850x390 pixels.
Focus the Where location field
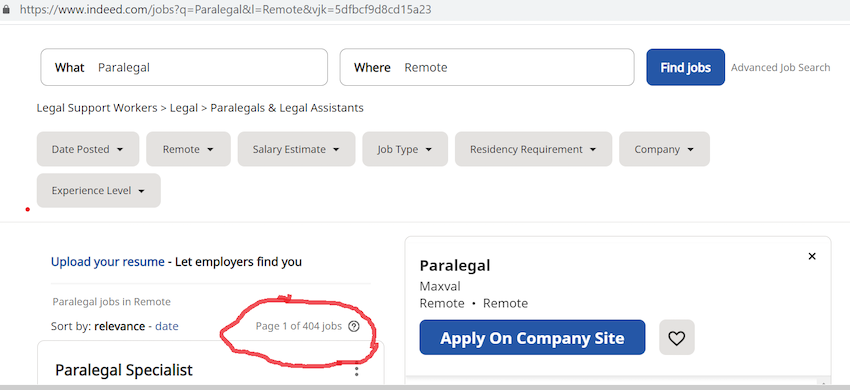coord(487,67)
